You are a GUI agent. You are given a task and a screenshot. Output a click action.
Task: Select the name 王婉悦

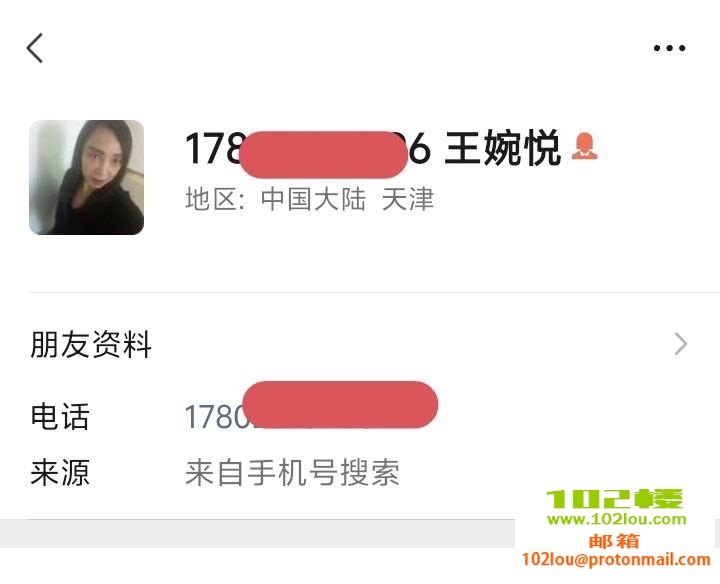click(503, 148)
